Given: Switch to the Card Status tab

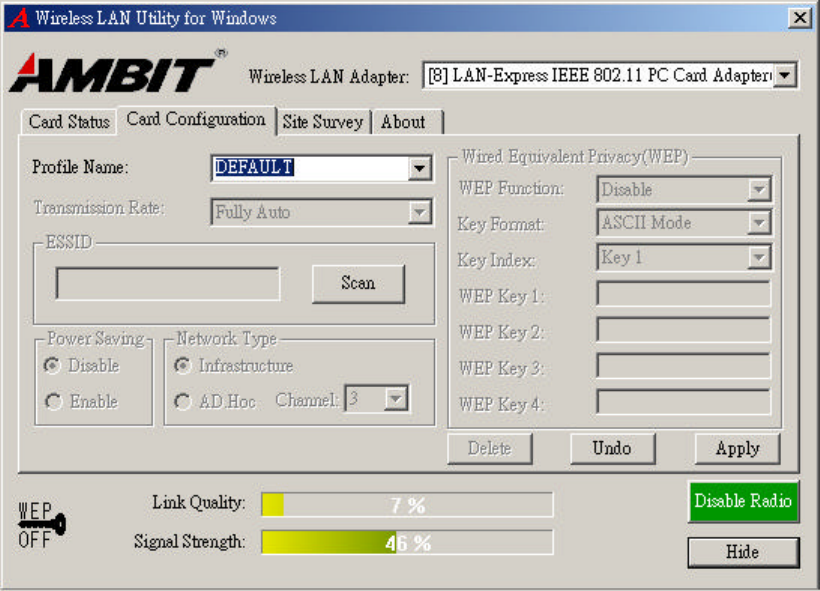Looking at the screenshot, I should [x=69, y=122].
